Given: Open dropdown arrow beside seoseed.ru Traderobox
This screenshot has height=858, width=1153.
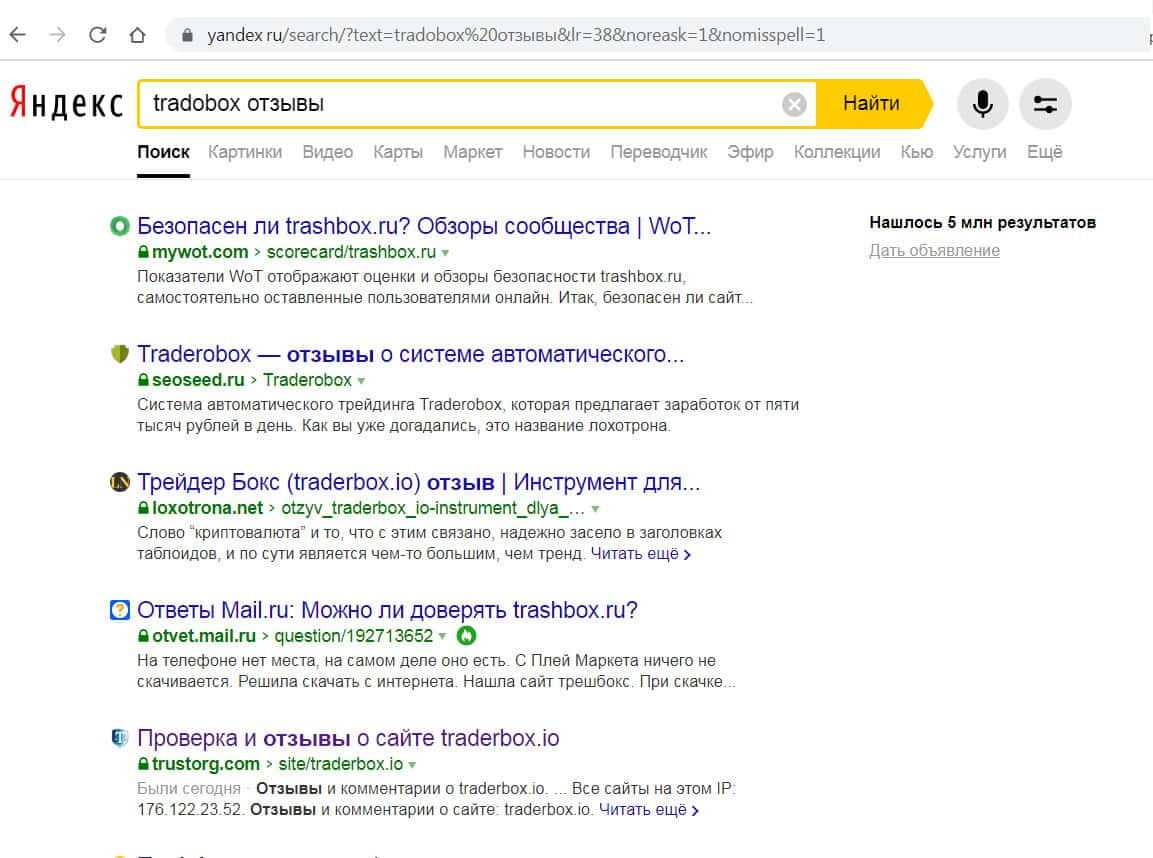Looking at the screenshot, I should (x=362, y=381).
